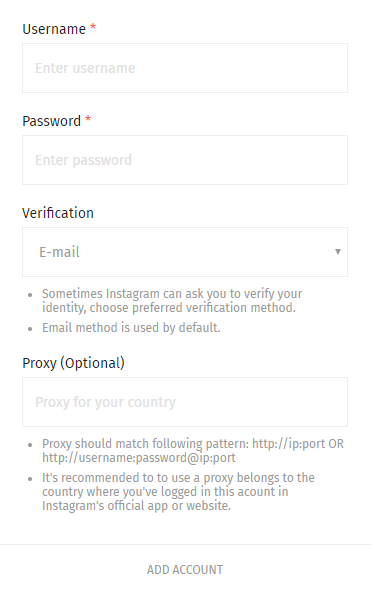Screen dimensions: 372x592
Task: Click the 'Proxy should match following pattern' hint
Action: tap(193, 450)
